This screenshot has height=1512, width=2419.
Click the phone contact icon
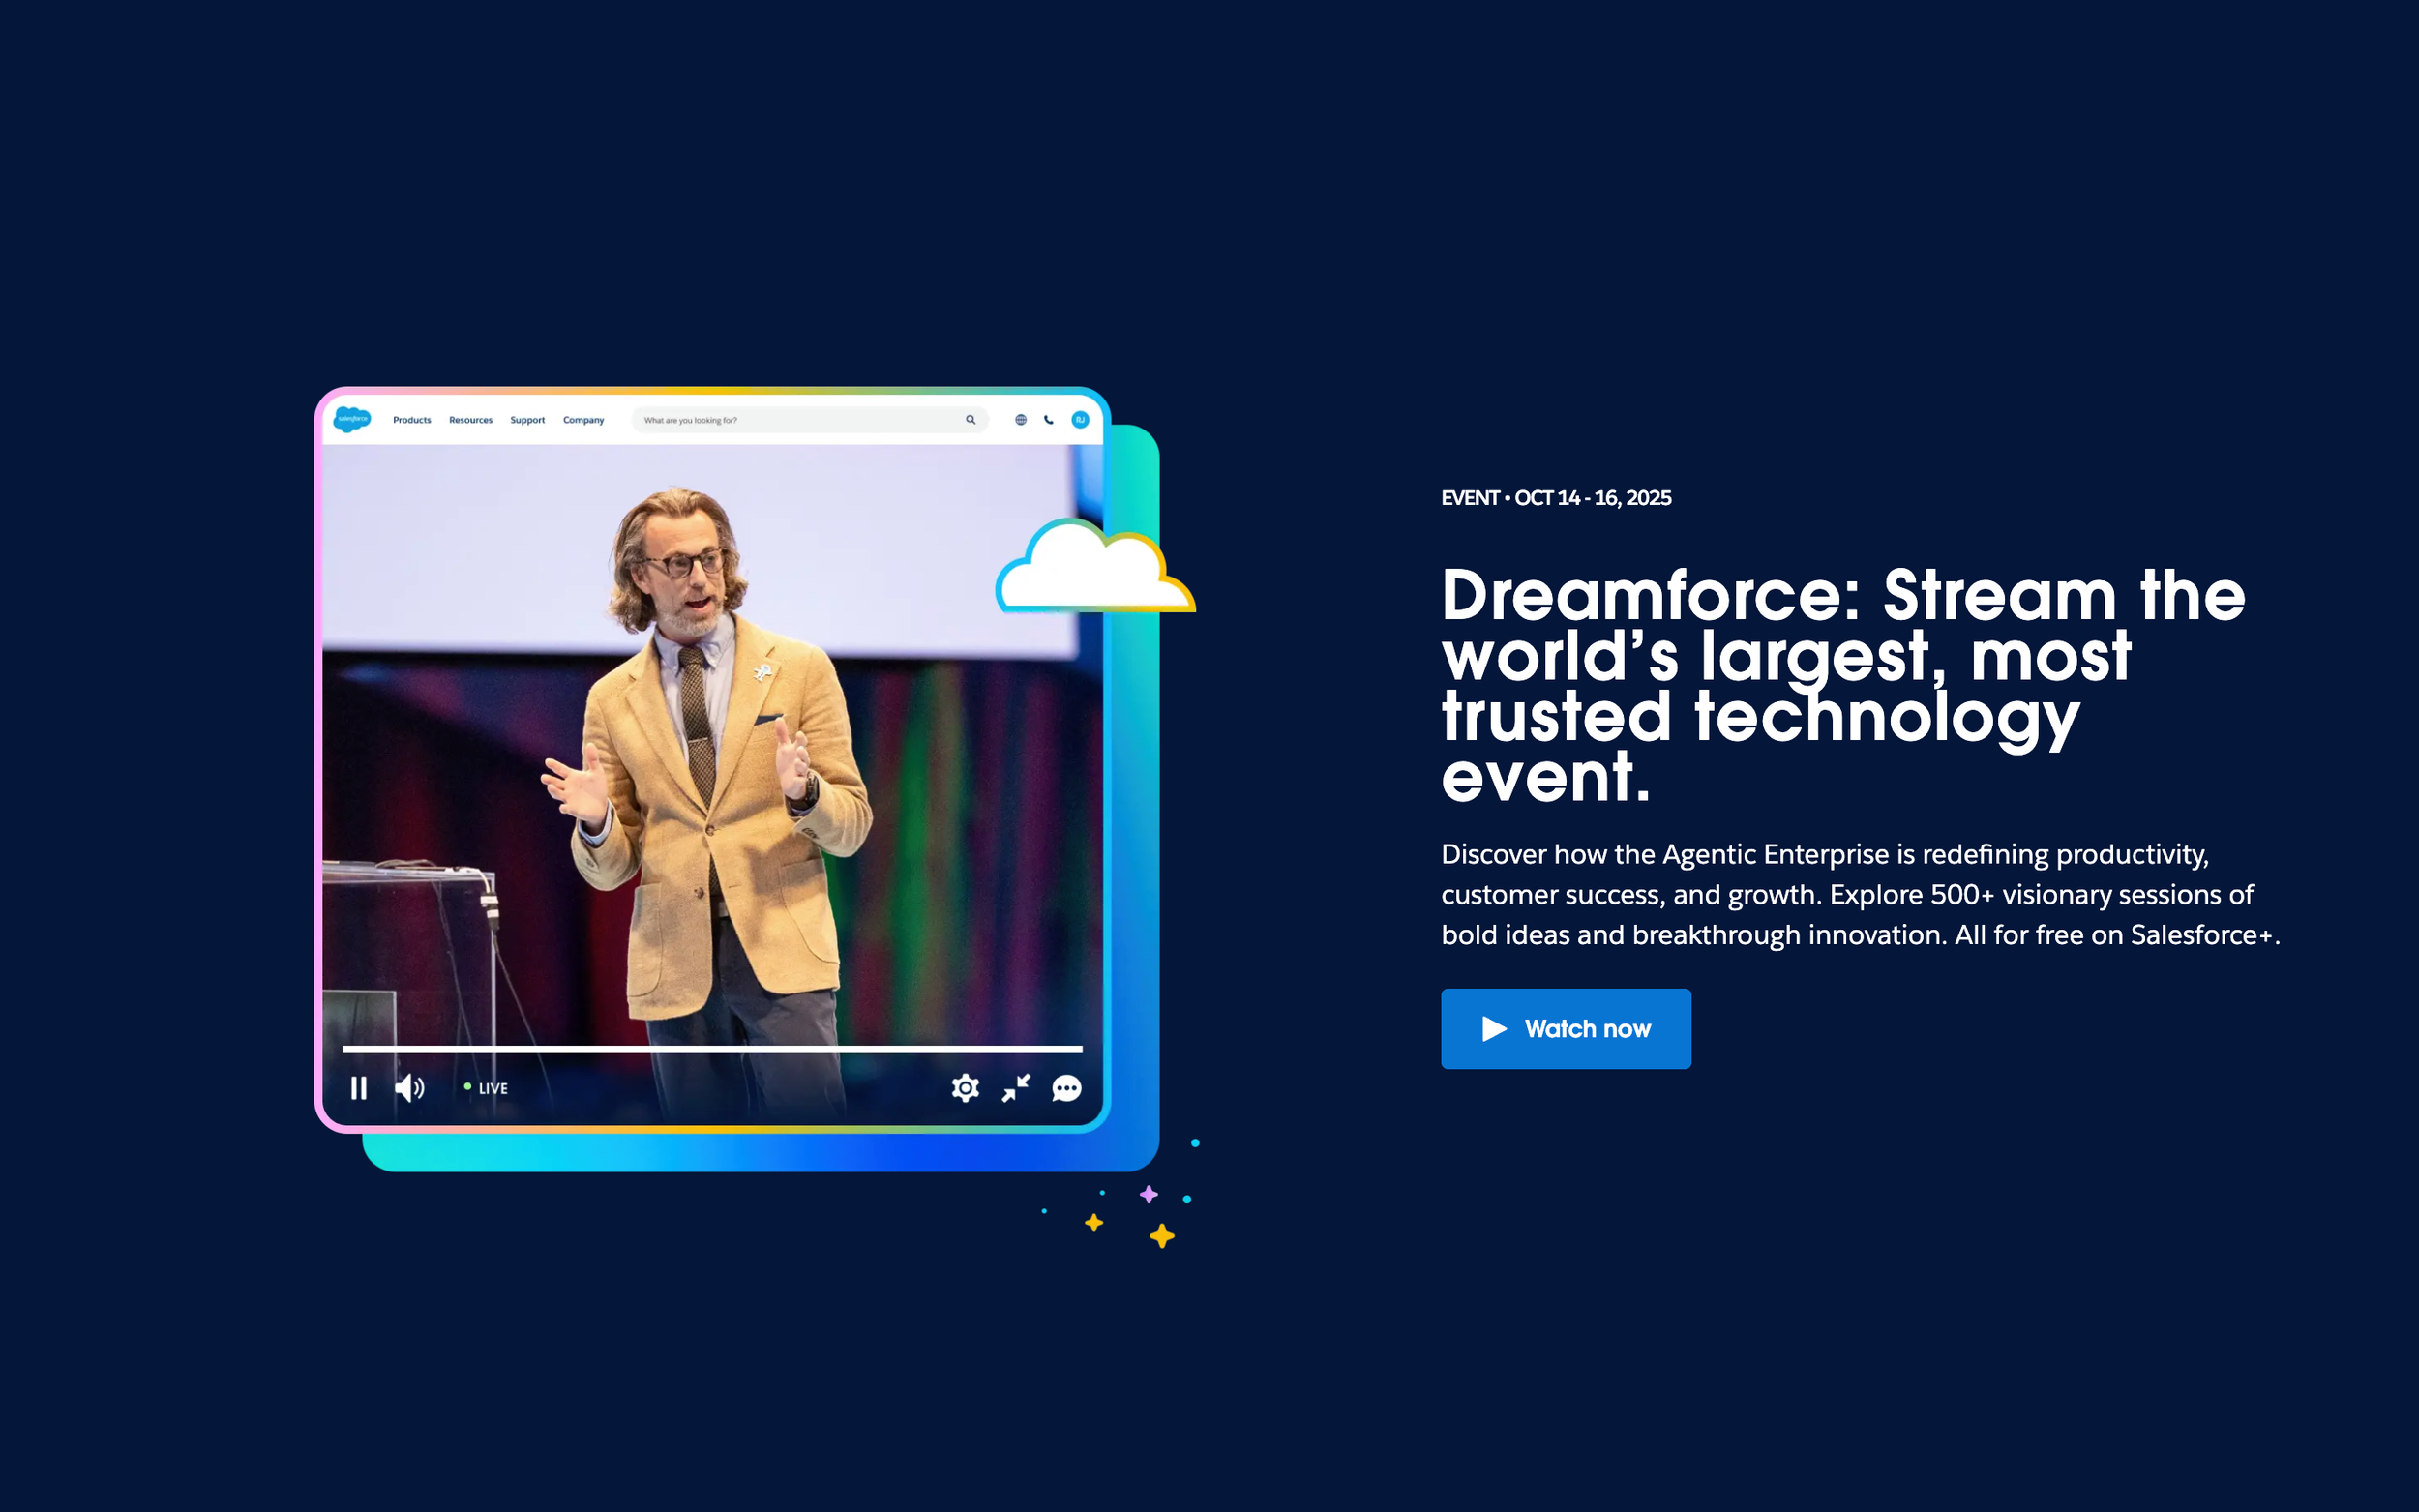tap(1049, 420)
